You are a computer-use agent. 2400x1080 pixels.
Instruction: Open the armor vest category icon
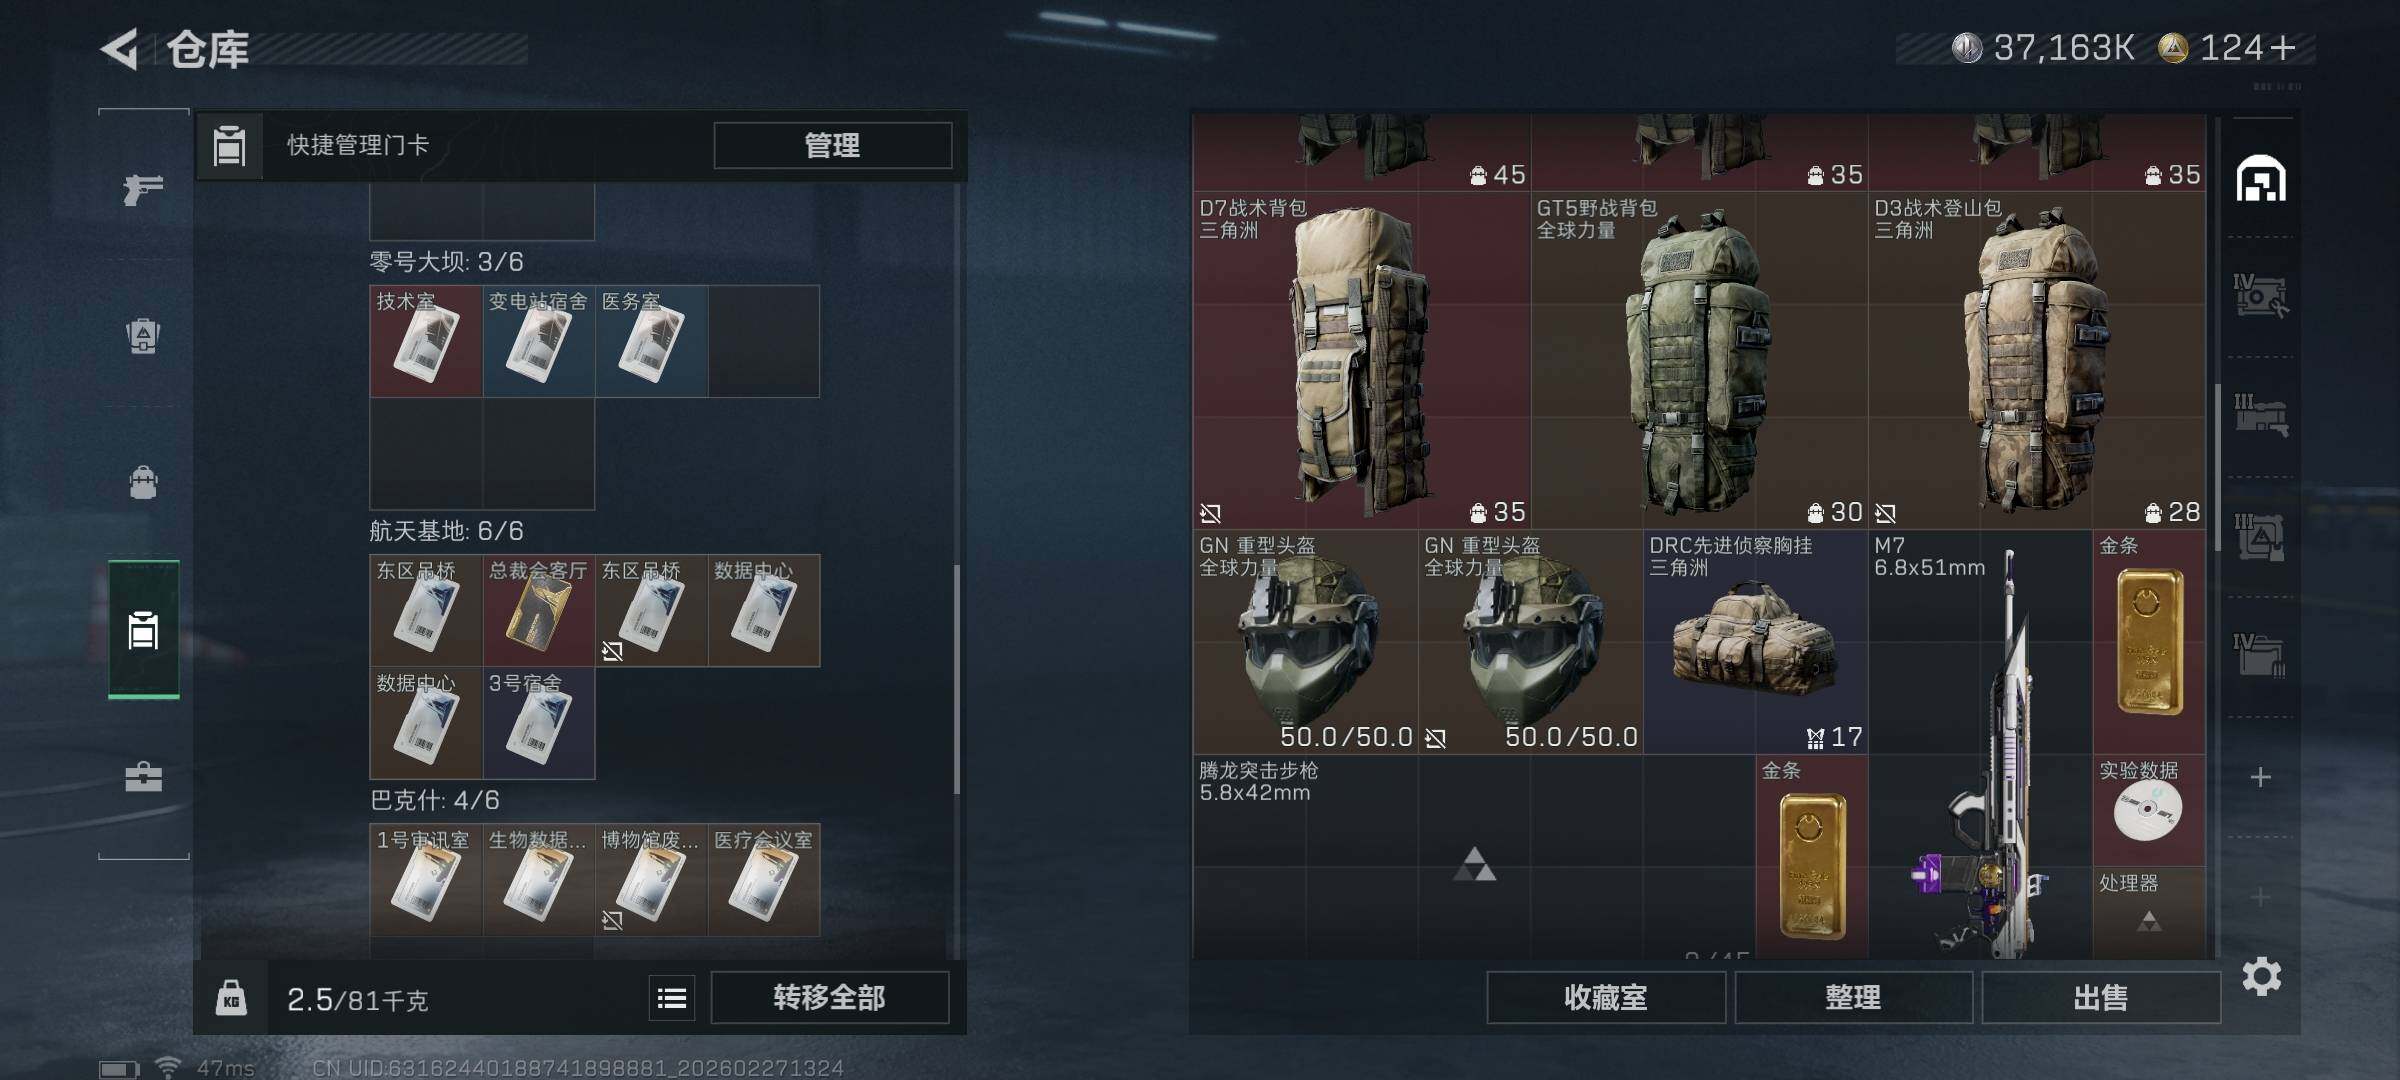(x=143, y=335)
